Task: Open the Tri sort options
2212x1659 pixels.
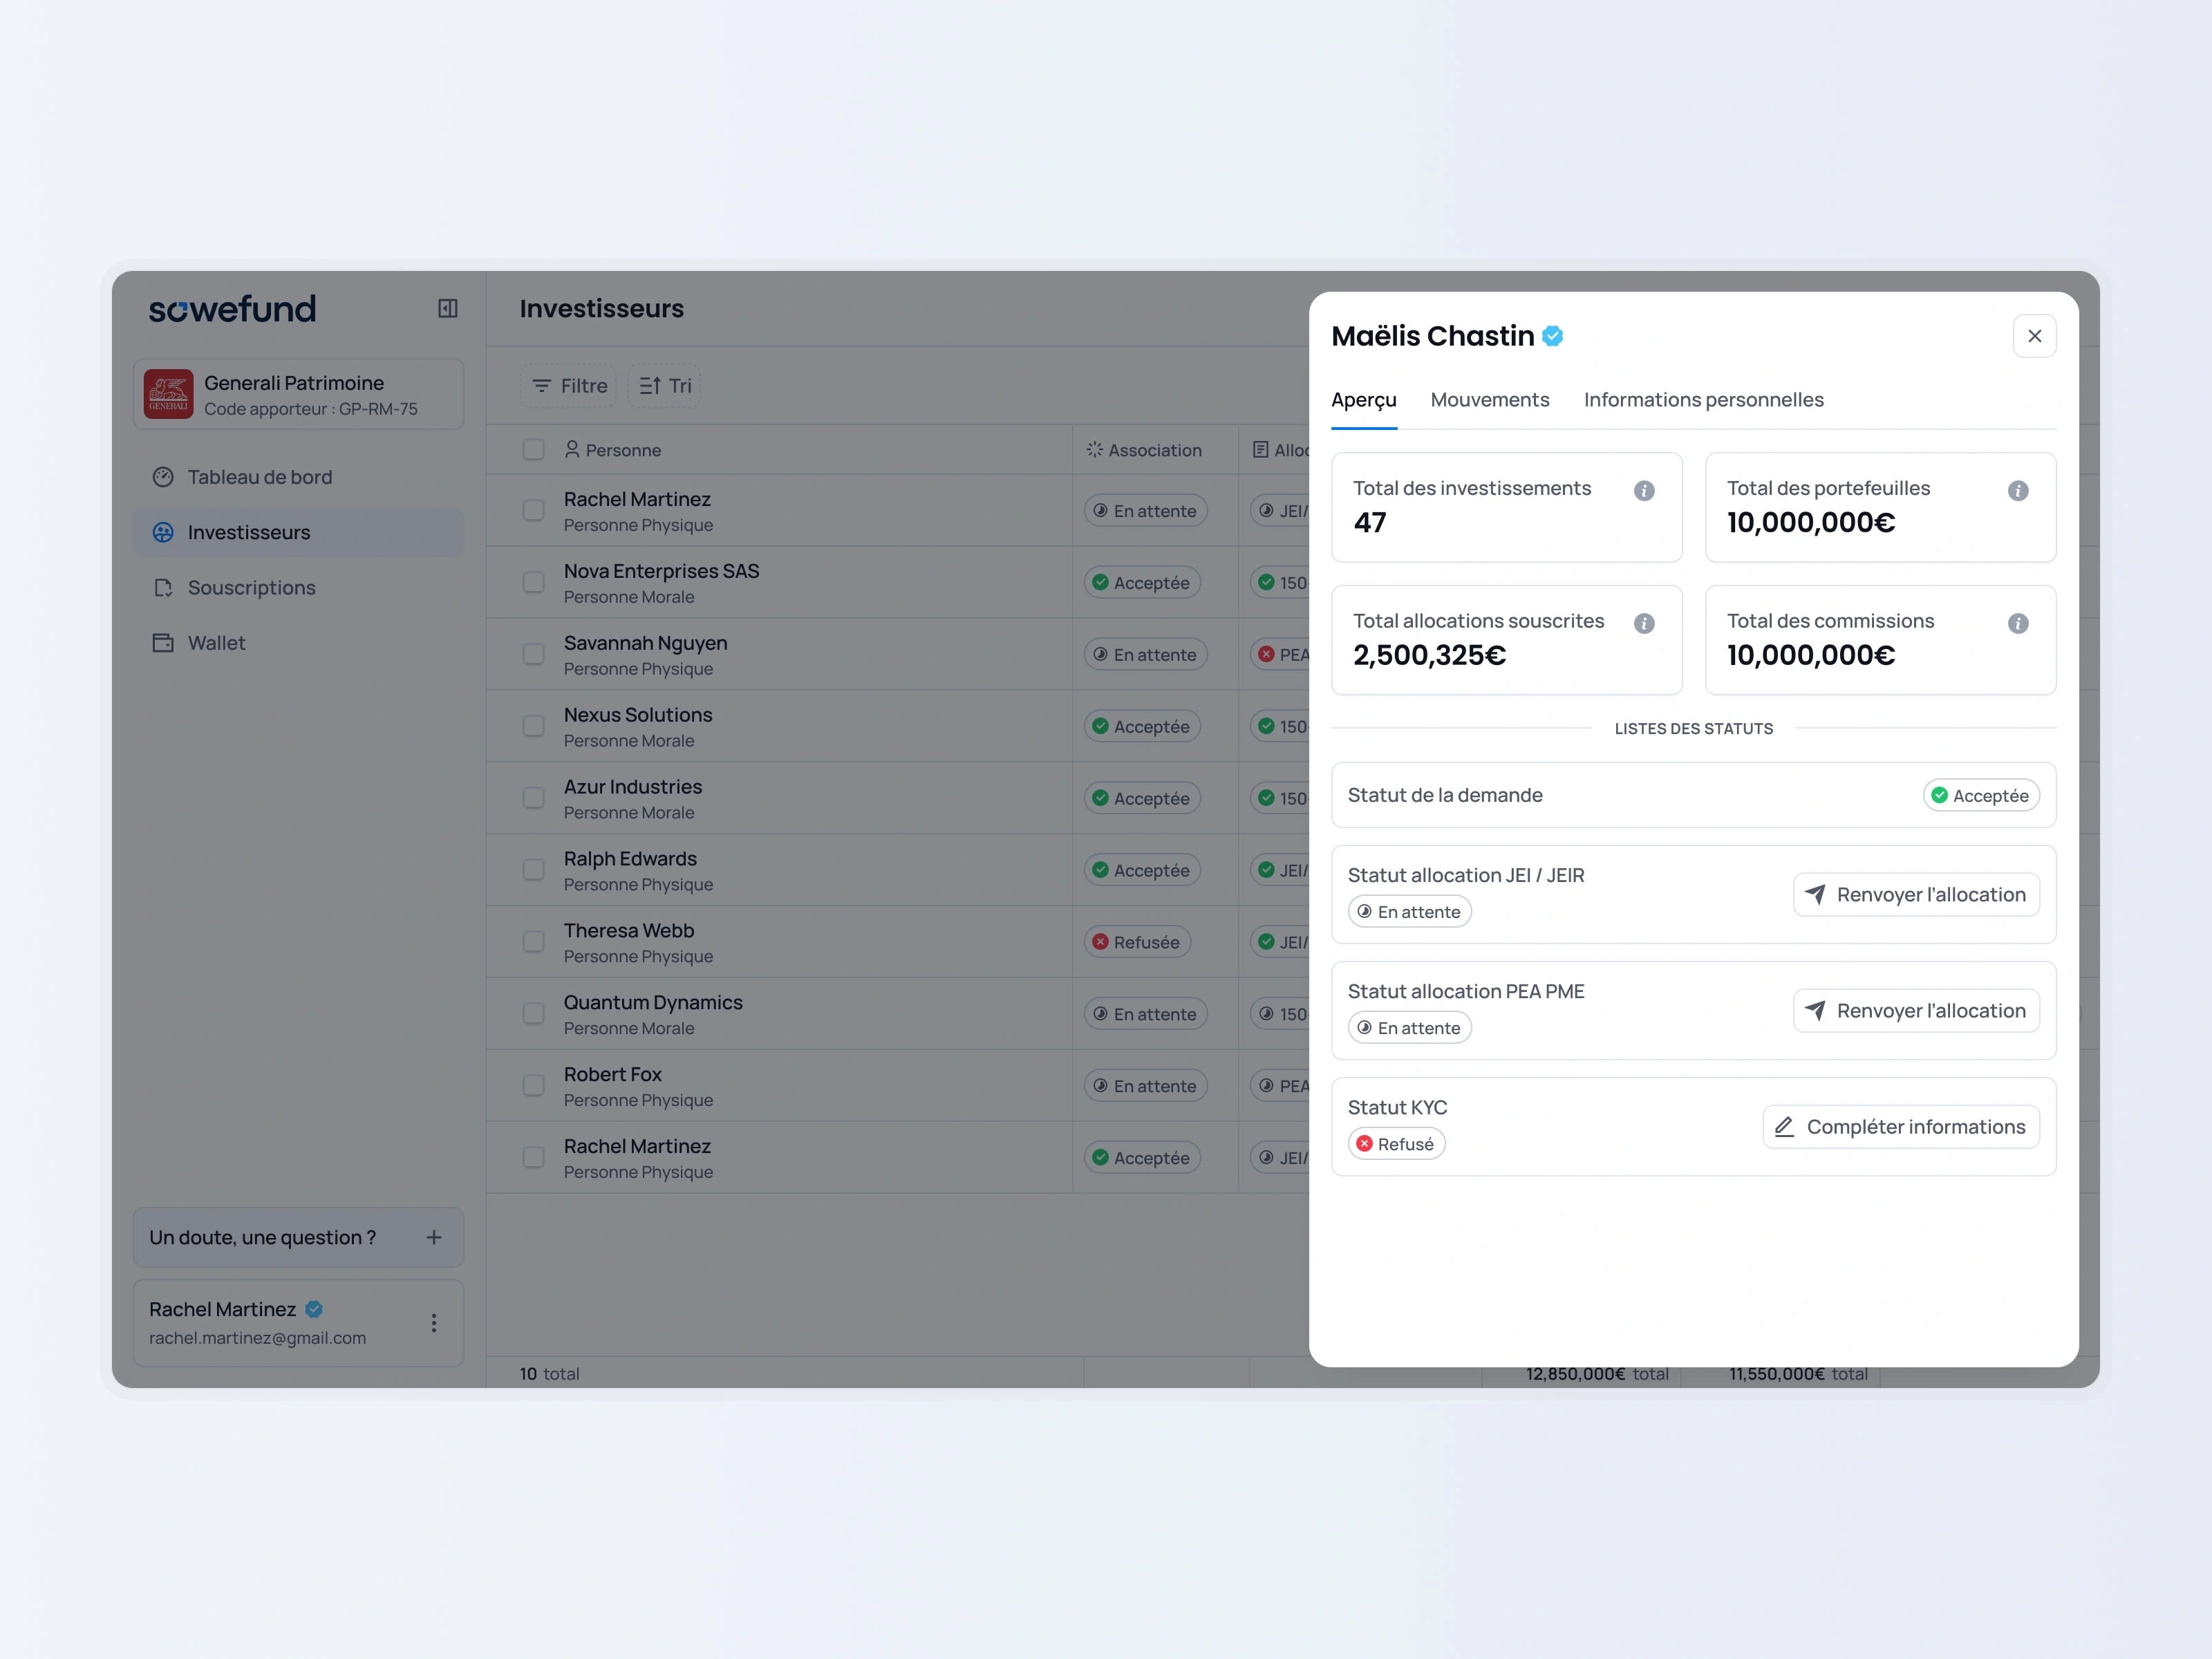Action: [665, 386]
